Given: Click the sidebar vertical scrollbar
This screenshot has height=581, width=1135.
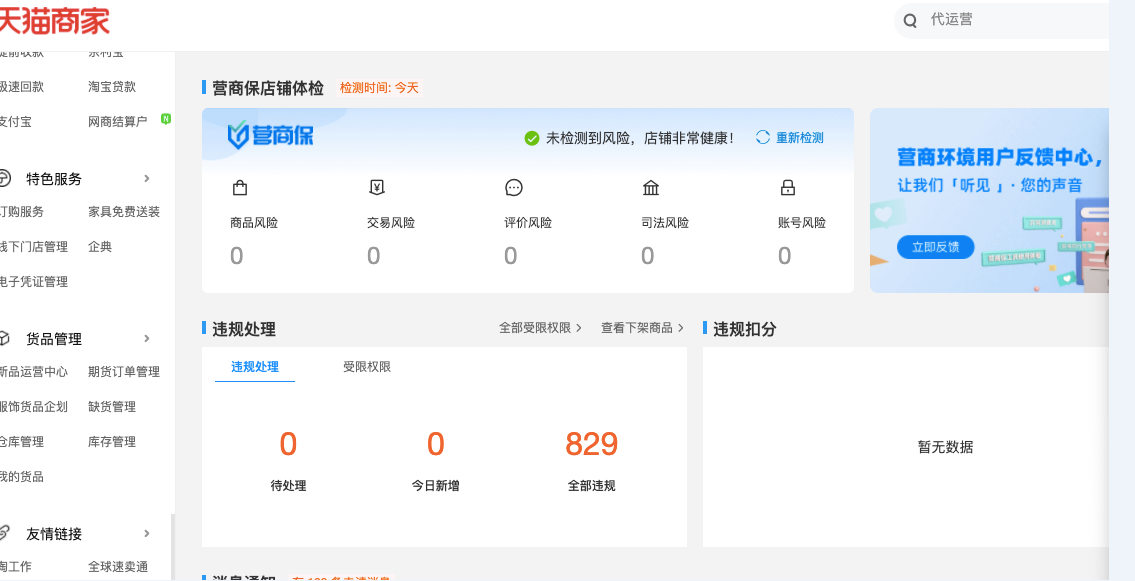Looking at the screenshot, I should click(172, 546).
